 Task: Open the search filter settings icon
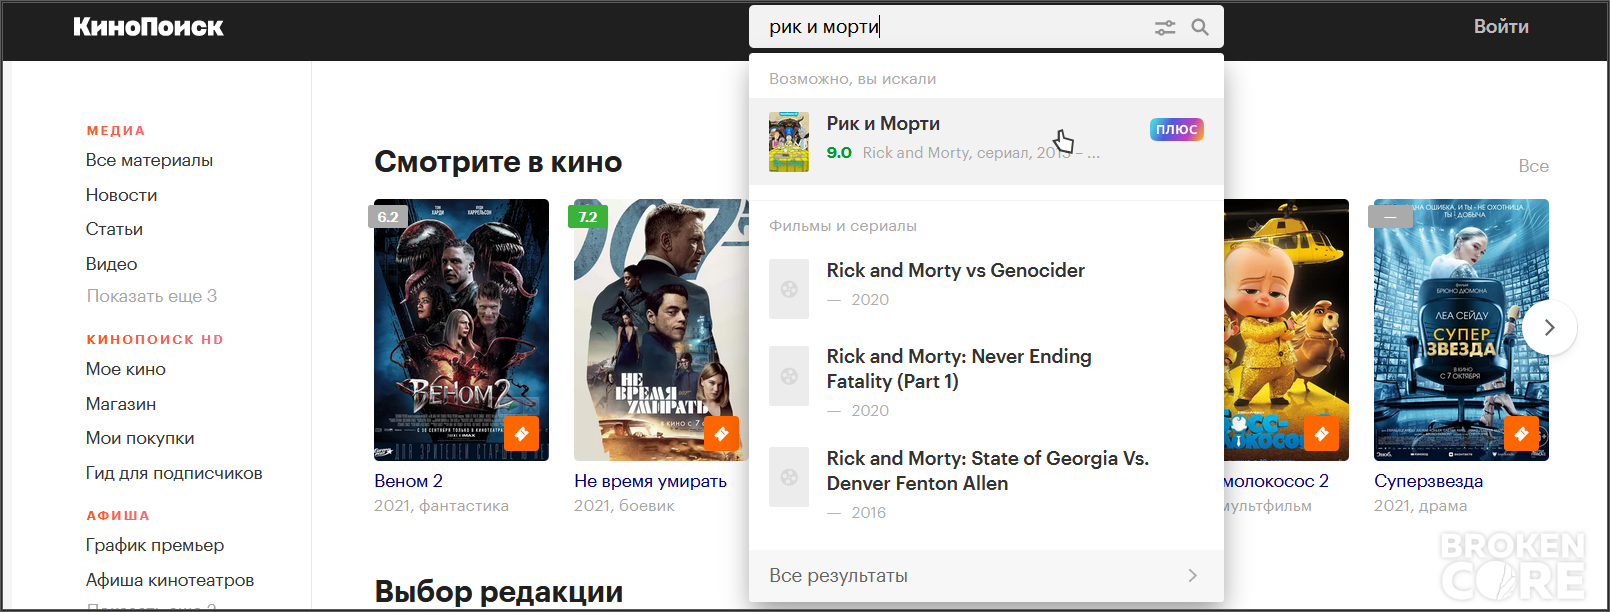click(x=1165, y=28)
